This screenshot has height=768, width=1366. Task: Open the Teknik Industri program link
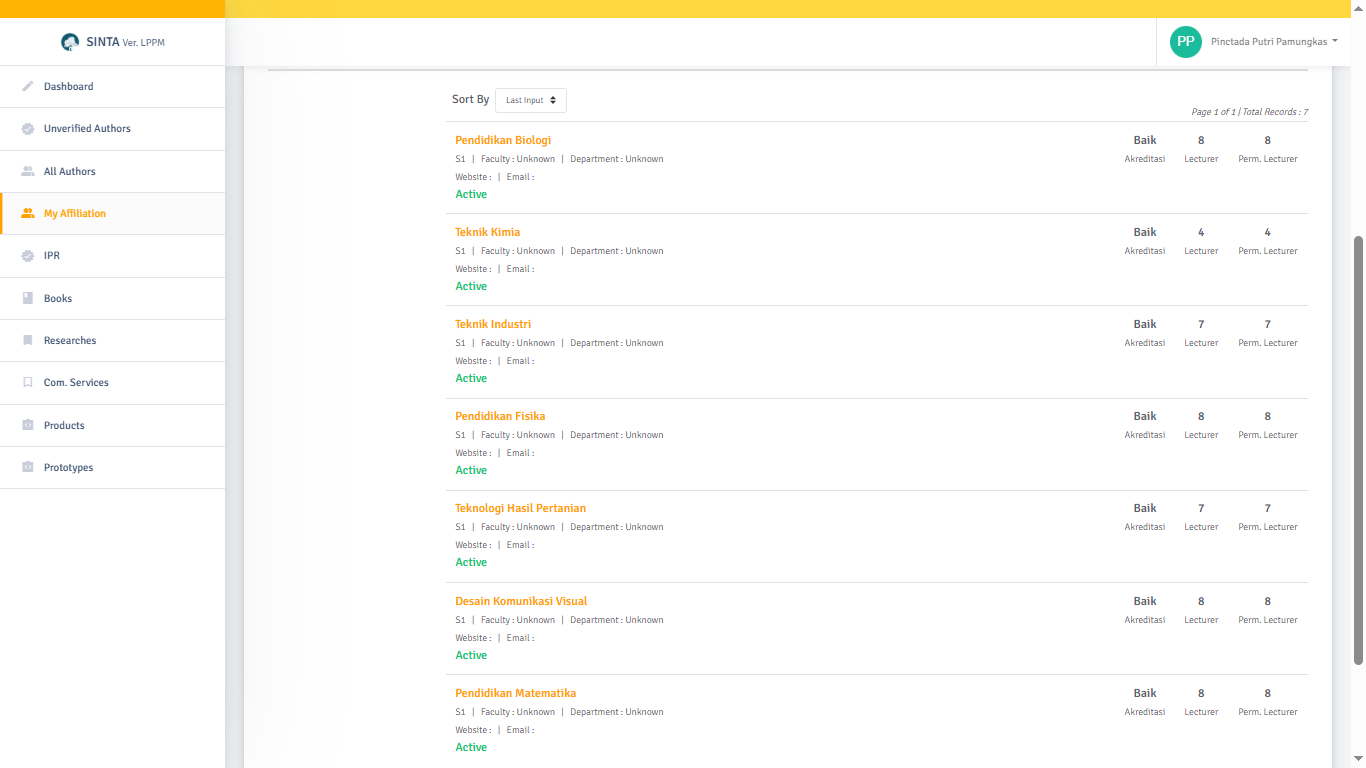click(x=493, y=324)
